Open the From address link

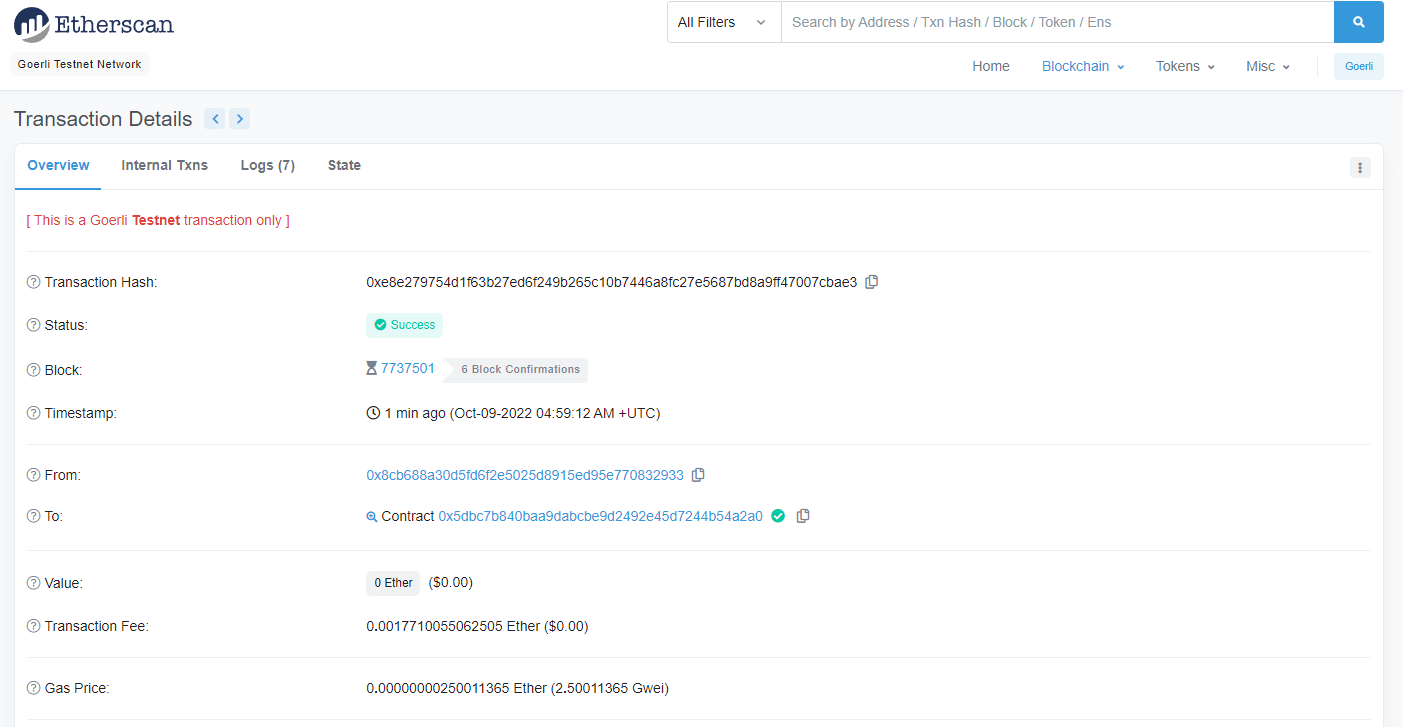point(525,475)
